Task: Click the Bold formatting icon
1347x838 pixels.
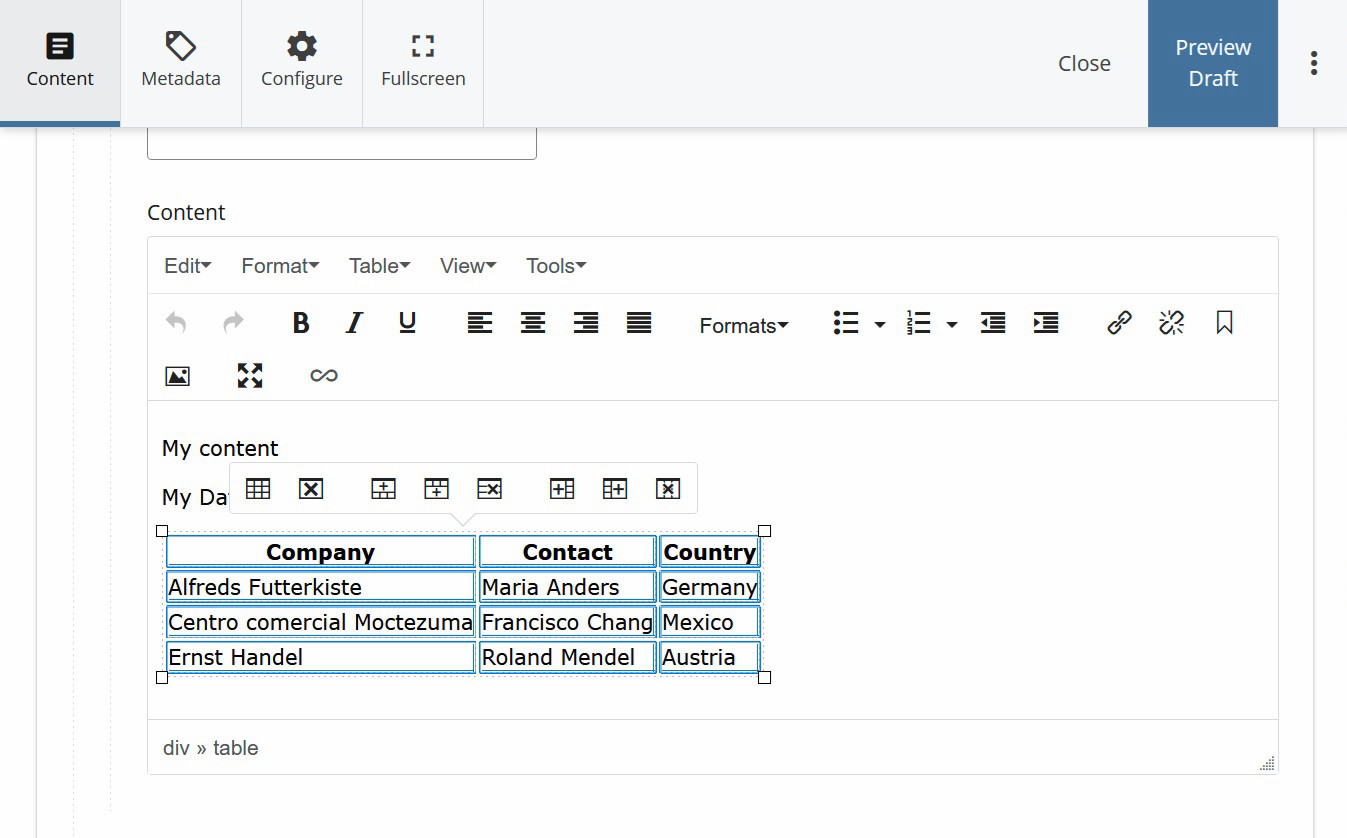Action: 300,323
